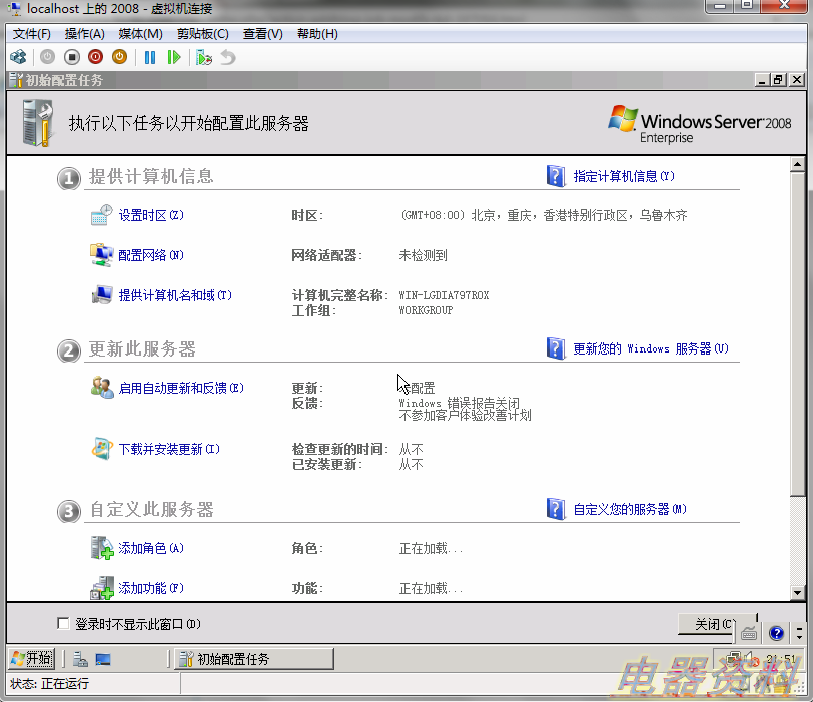This screenshot has height=702, width=813.
Task: Open Server Manager from the quick launch bar
Action: tap(80, 659)
